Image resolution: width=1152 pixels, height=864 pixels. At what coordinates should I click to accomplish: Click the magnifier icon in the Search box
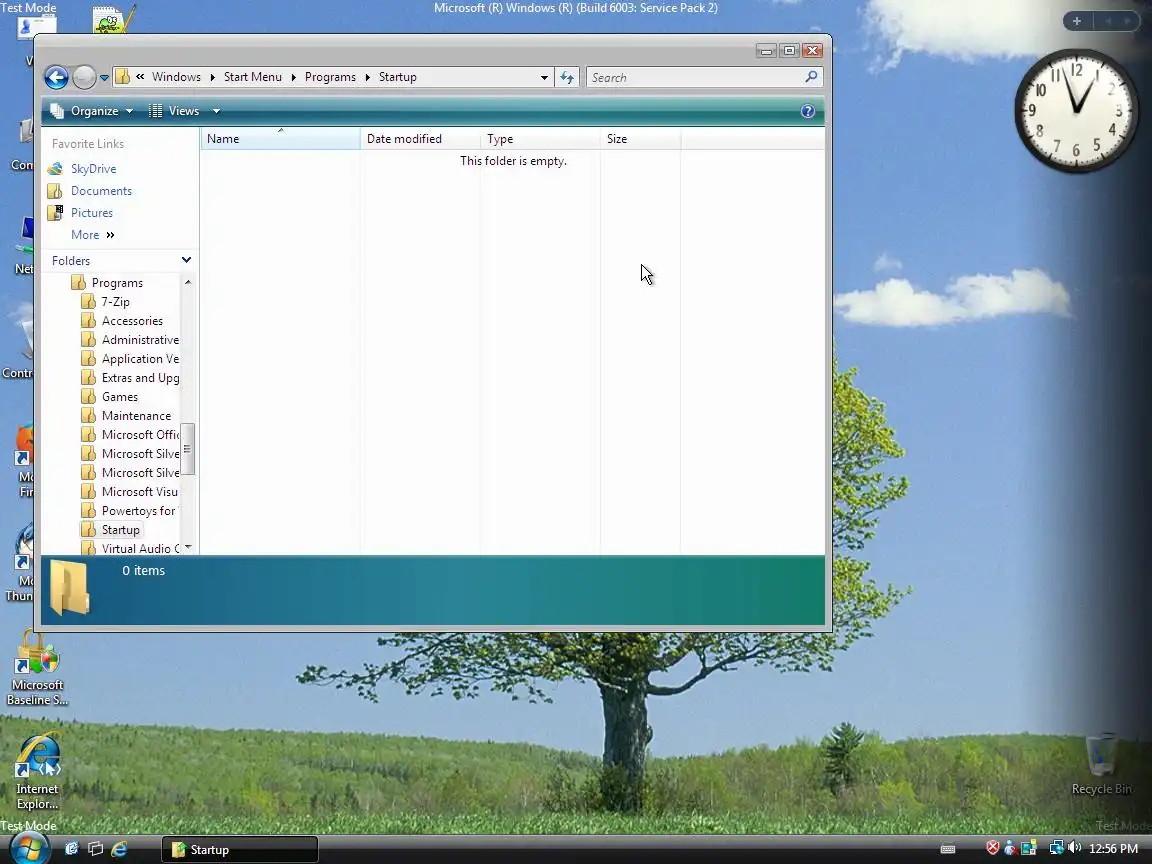click(811, 76)
